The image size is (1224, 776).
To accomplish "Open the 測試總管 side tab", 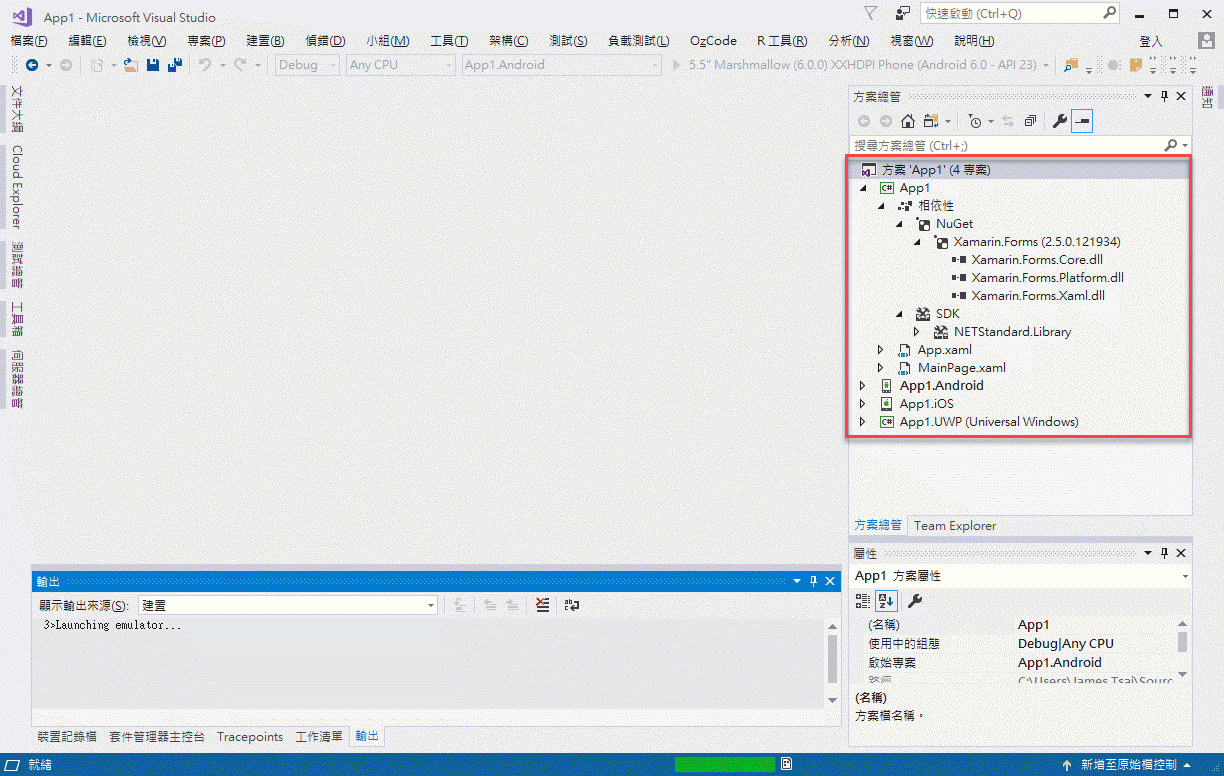I will [x=17, y=265].
